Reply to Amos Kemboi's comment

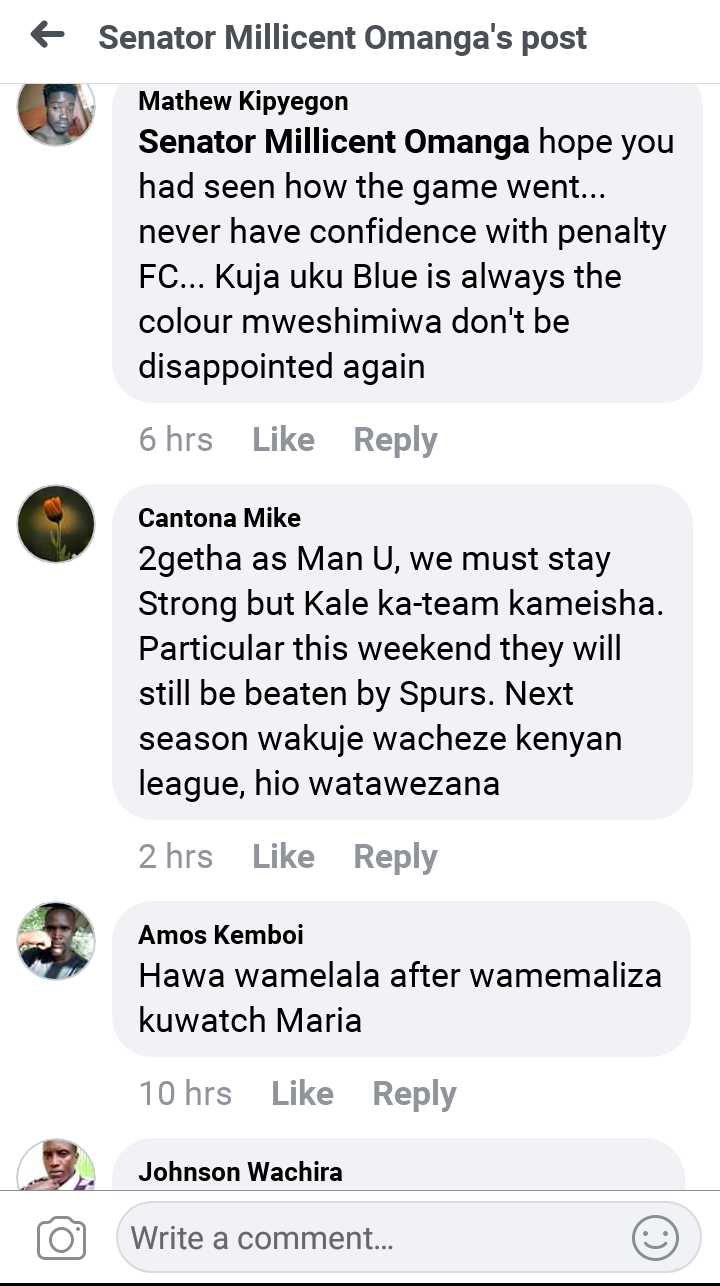pyautogui.click(x=414, y=1094)
